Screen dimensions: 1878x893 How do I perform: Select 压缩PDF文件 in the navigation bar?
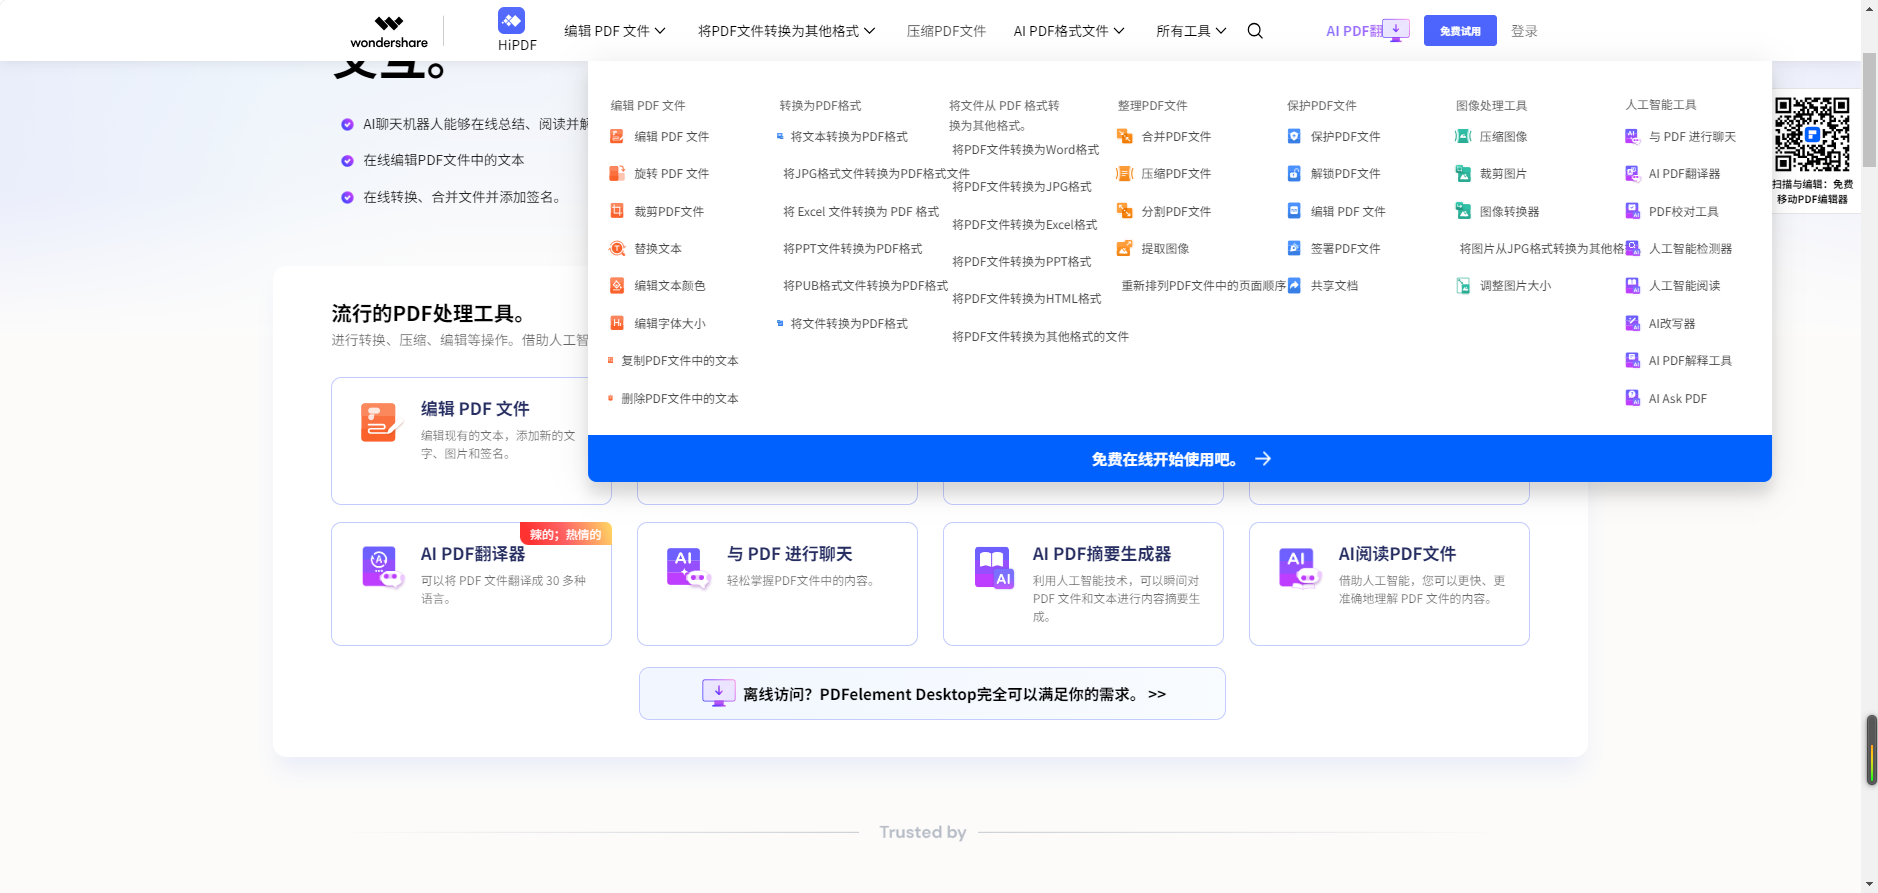point(946,31)
